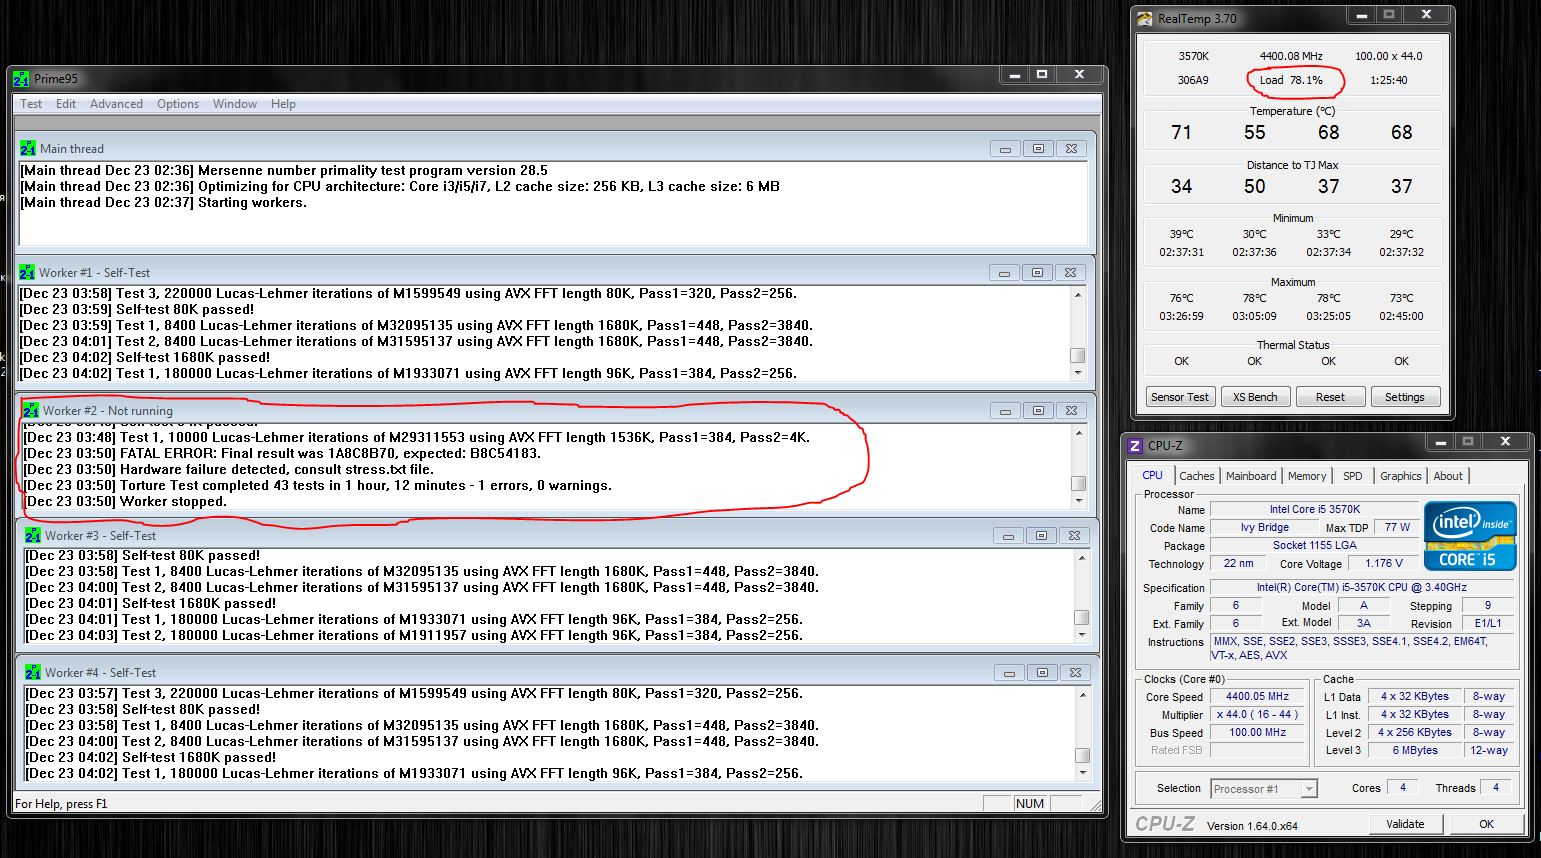The width and height of the screenshot is (1541, 858).
Task: Click the '1.176 V' Core Voltage field
Action: 1383,563
